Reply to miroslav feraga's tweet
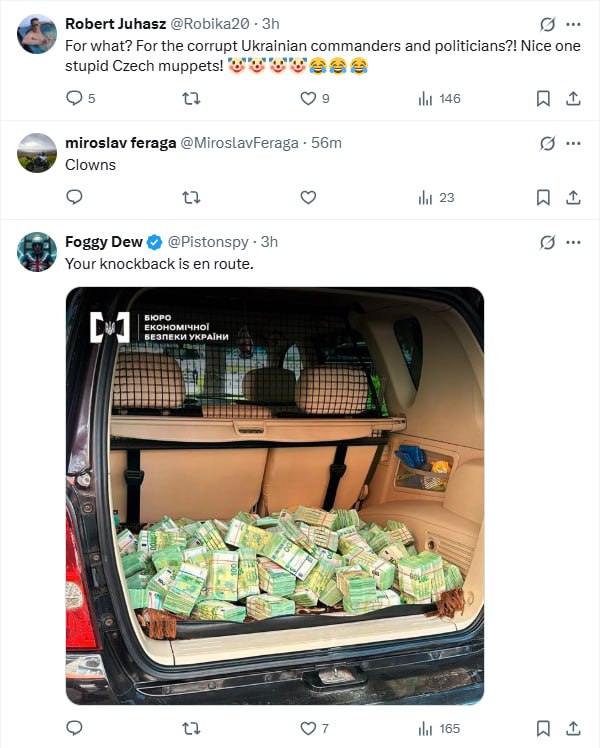Screen dimensions: 604x748 (x=73, y=197)
